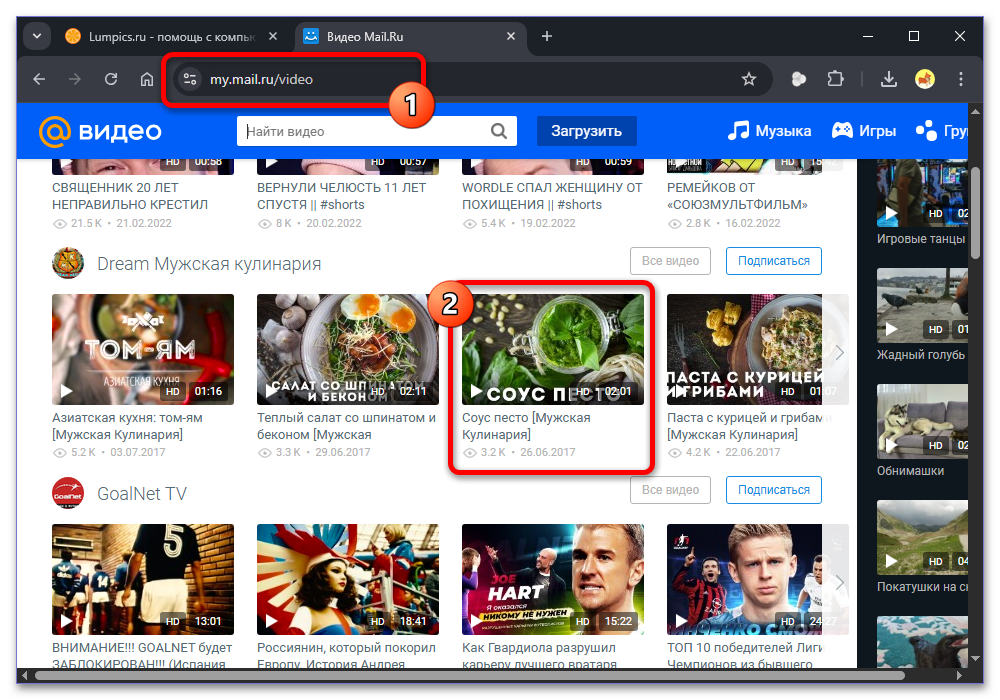Click the scroll-down arrow of the vertical scrollbar

click(975, 659)
